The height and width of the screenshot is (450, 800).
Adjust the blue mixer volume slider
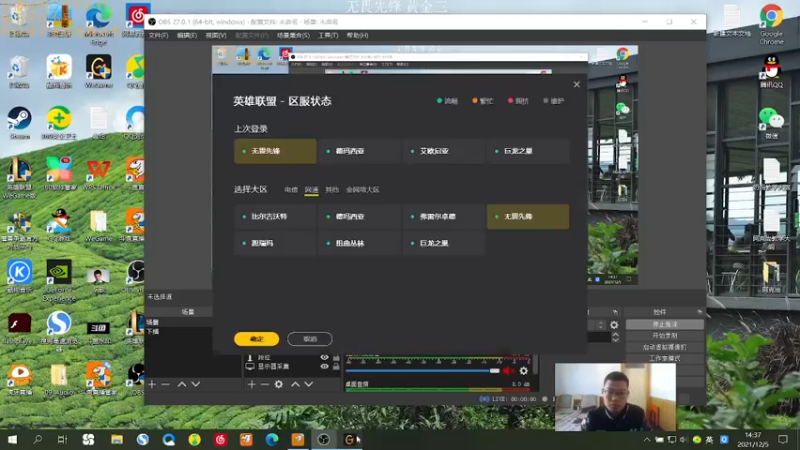pyautogui.click(x=422, y=371)
